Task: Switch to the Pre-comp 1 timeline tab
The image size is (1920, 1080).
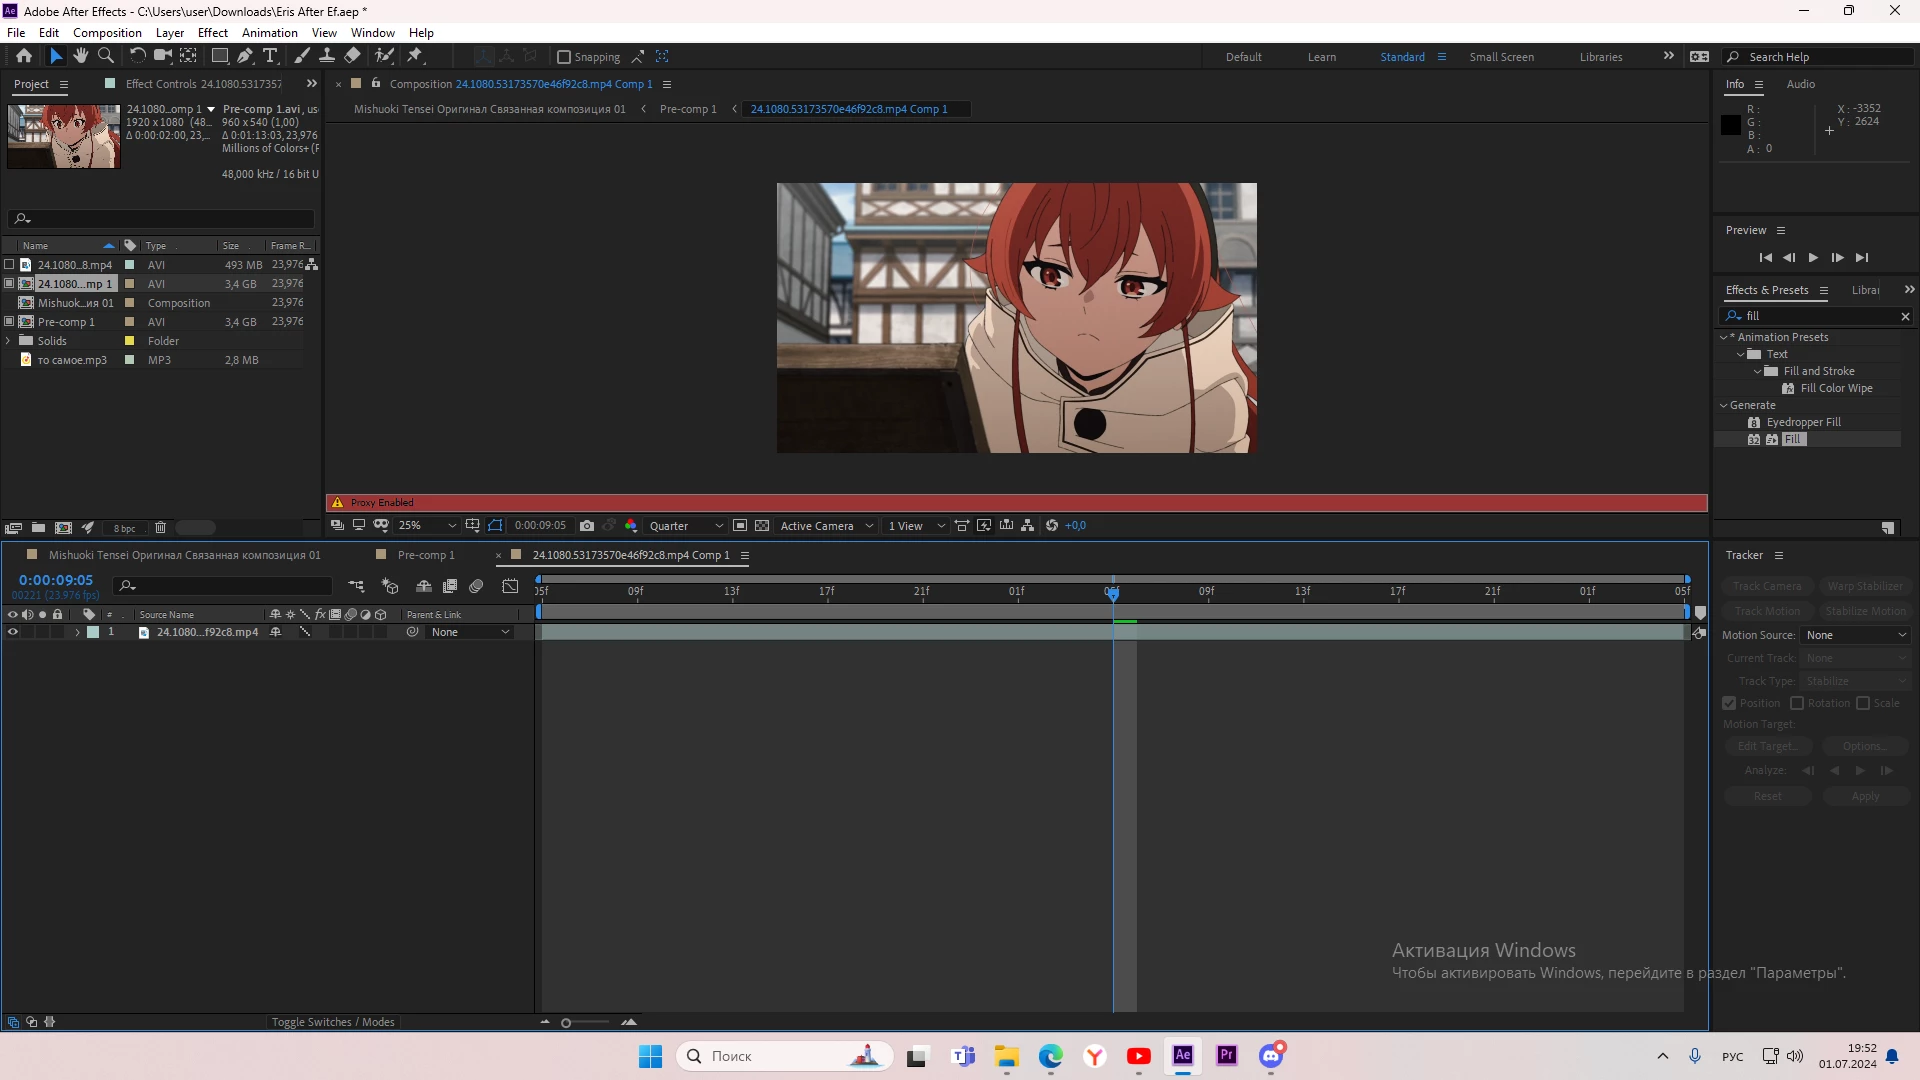Action: pos(425,555)
